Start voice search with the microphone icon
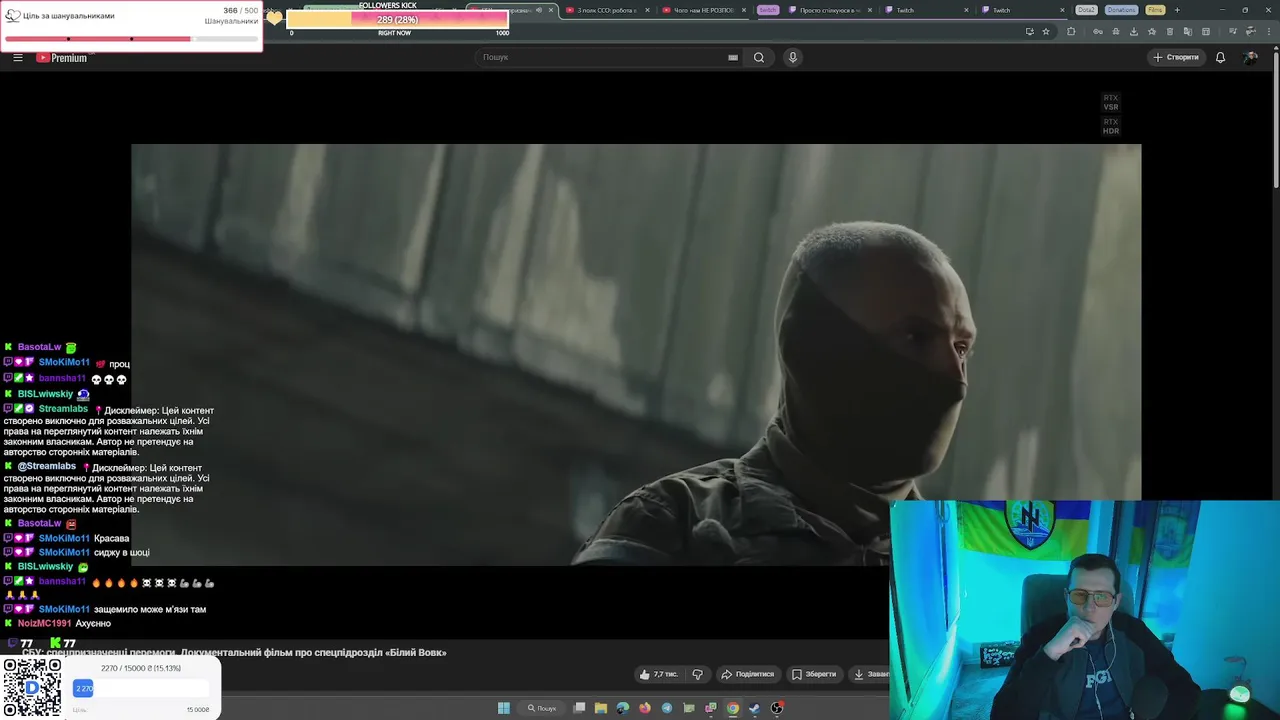Image resolution: width=1280 pixels, height=720 pixels. (793, 57)
